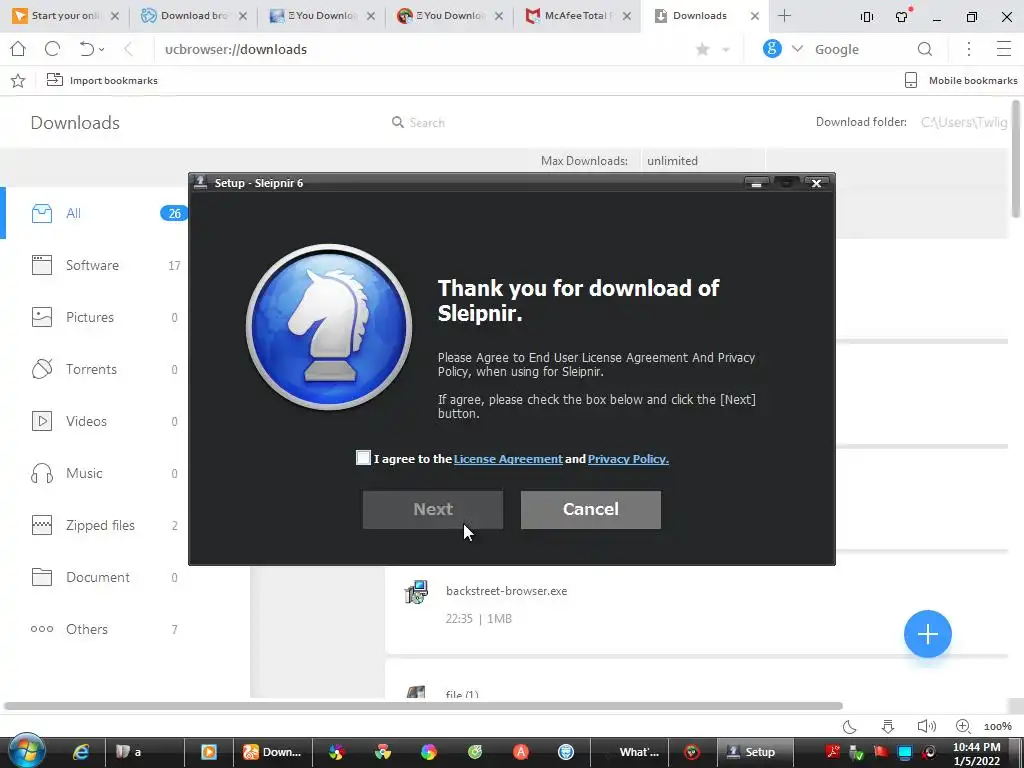The height and width of the screenshot is (768, 1024).
Task: Open the Privacy Policy link
Action: [628, 459]
